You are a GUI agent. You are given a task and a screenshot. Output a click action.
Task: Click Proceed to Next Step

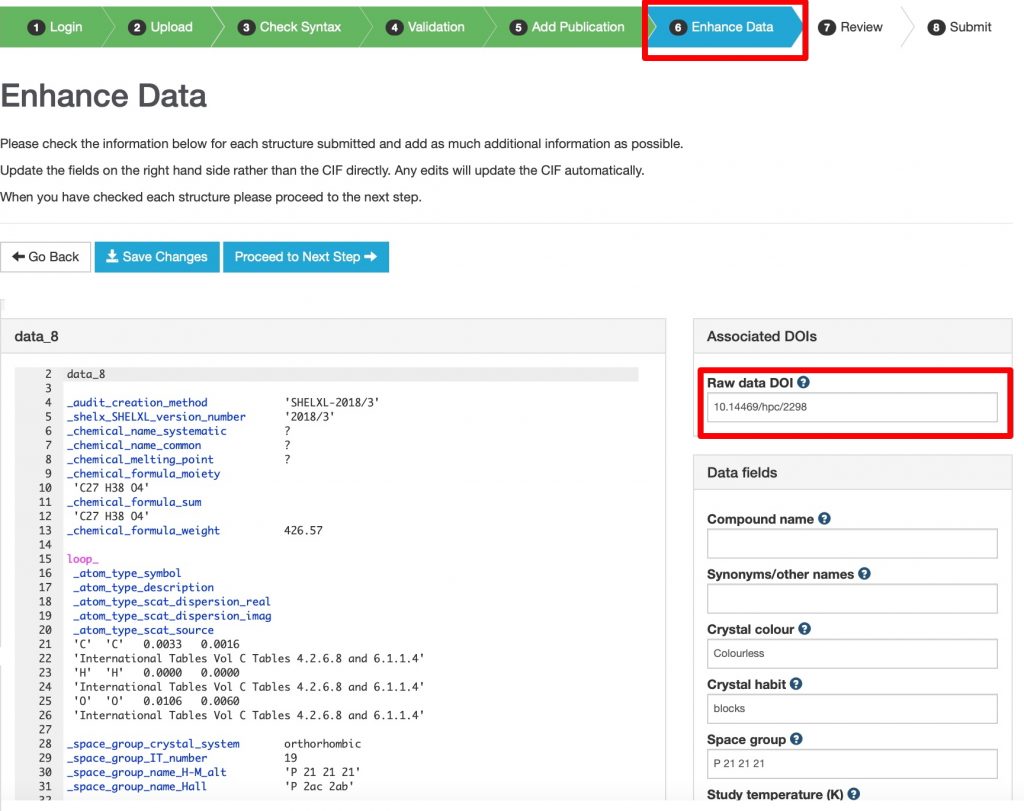pyautogui.click(x=305, y=257)
